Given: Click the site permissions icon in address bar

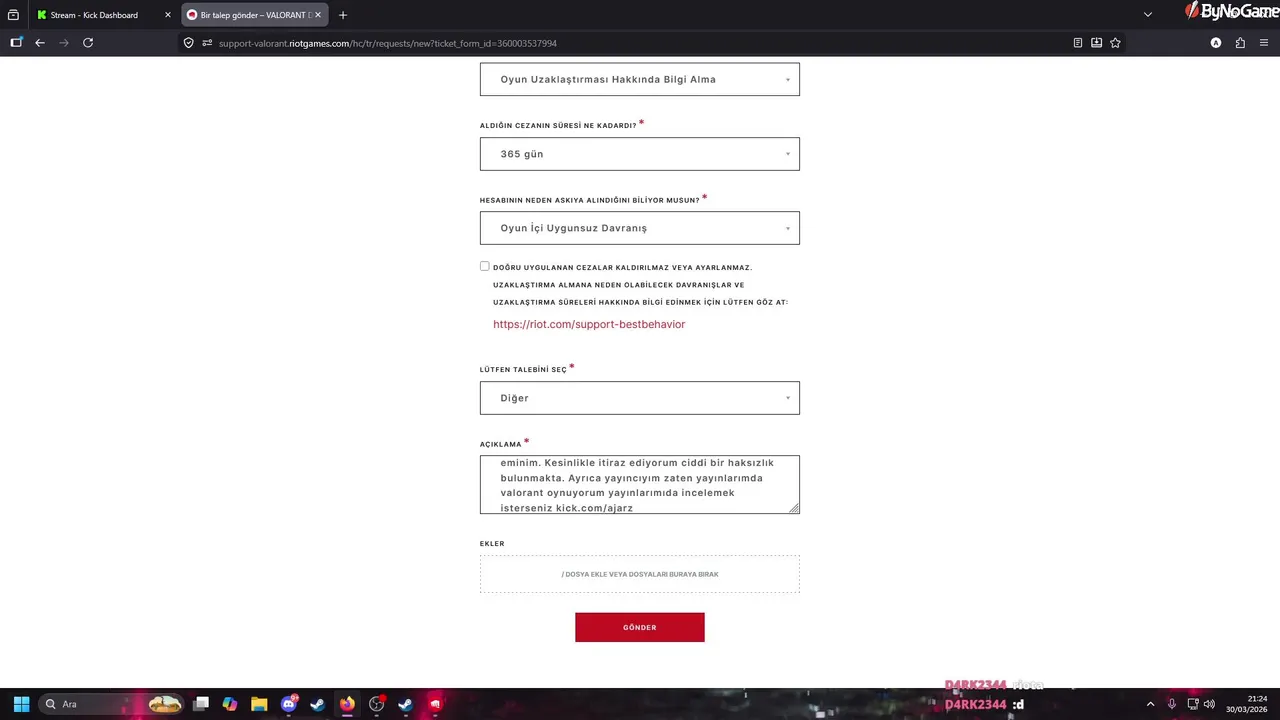Looking at the screenshot, I should 208,43.
